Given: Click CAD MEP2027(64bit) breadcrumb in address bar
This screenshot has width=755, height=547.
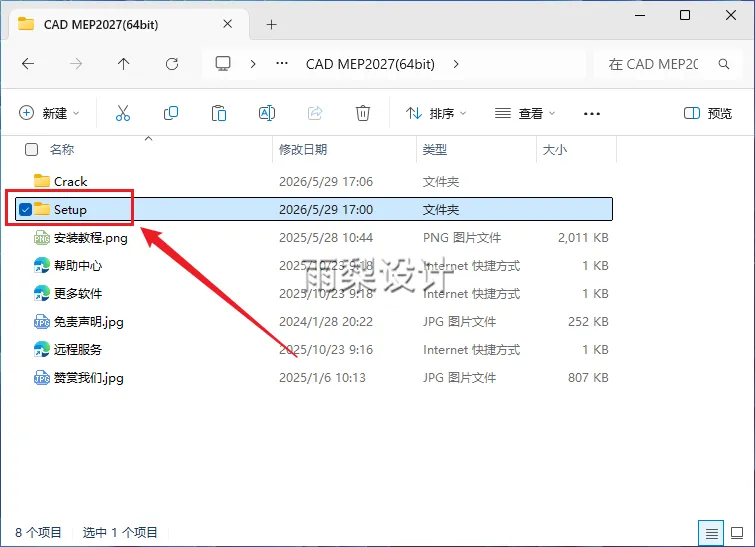Looking at the screenshot, I should tap(370, 64).
